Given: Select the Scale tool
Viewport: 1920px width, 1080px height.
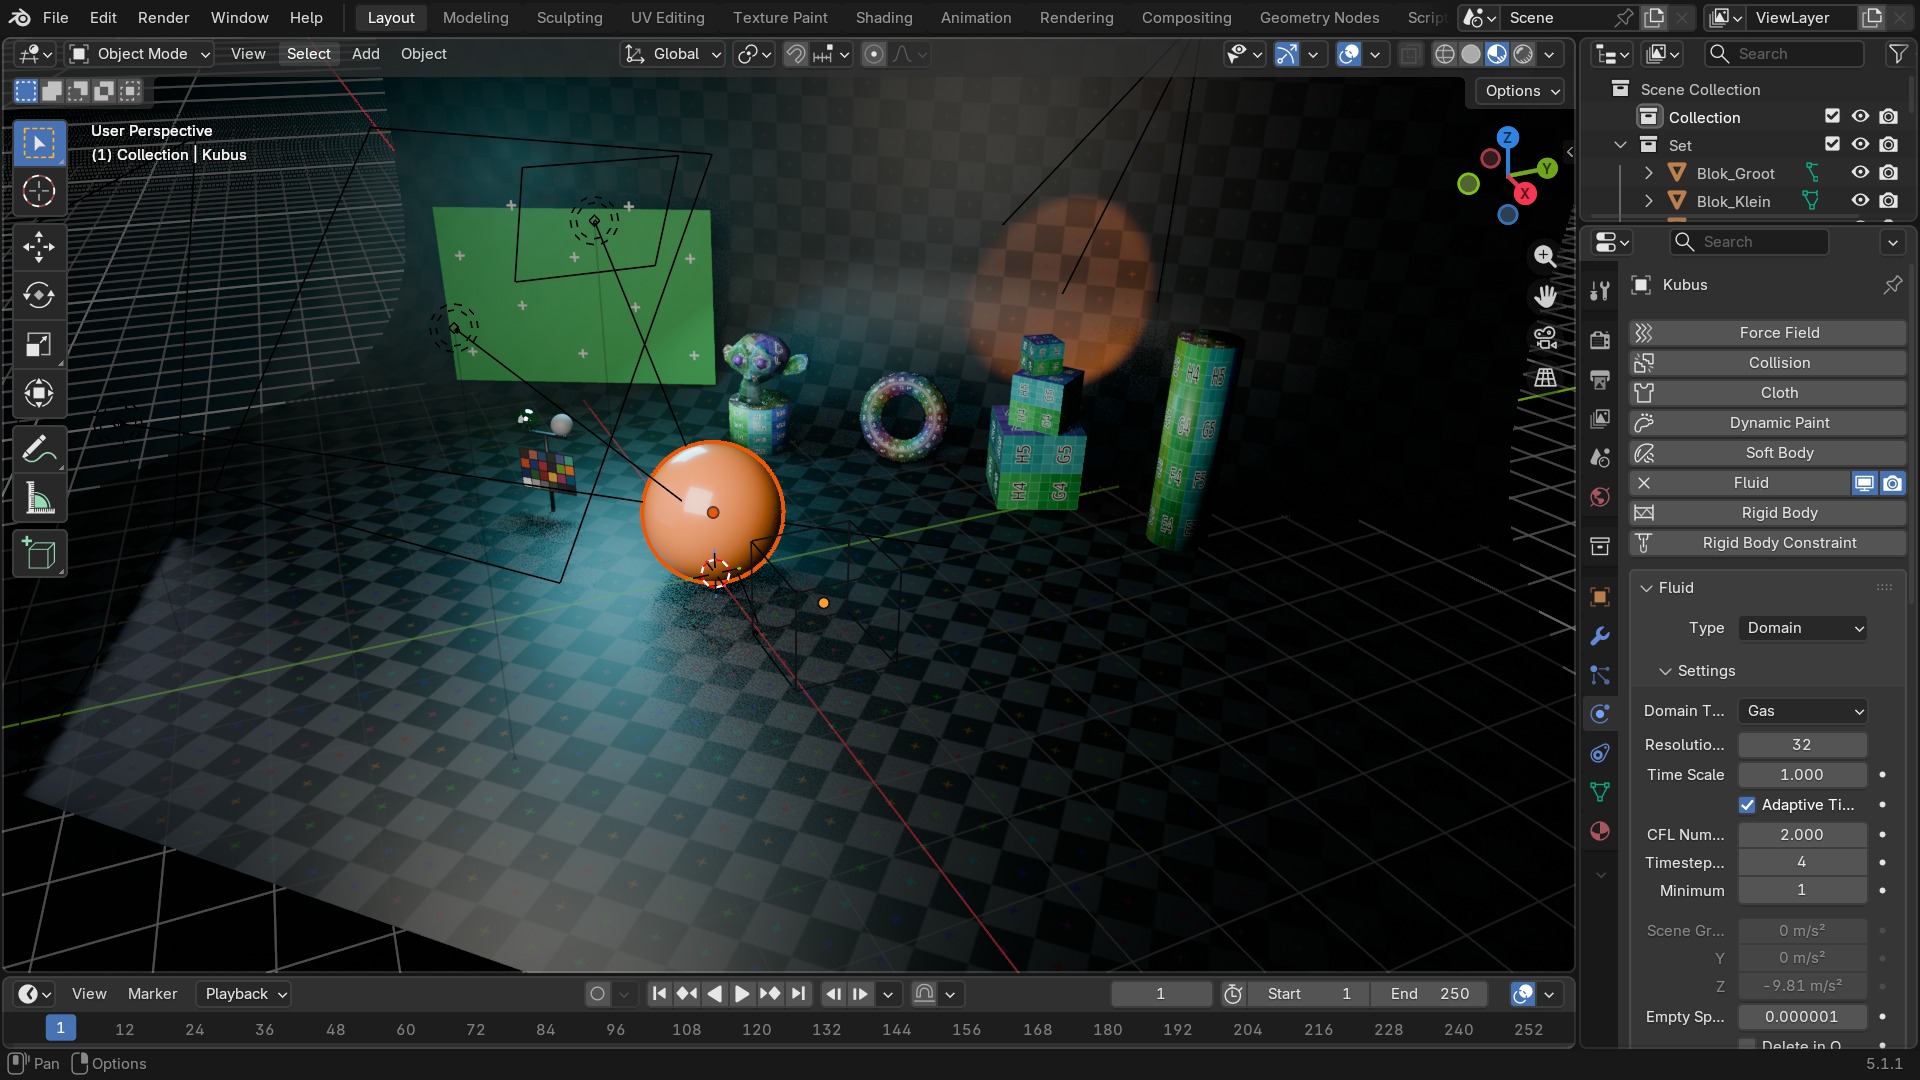Looking at the screenshot, I should (x=39, y=345).
